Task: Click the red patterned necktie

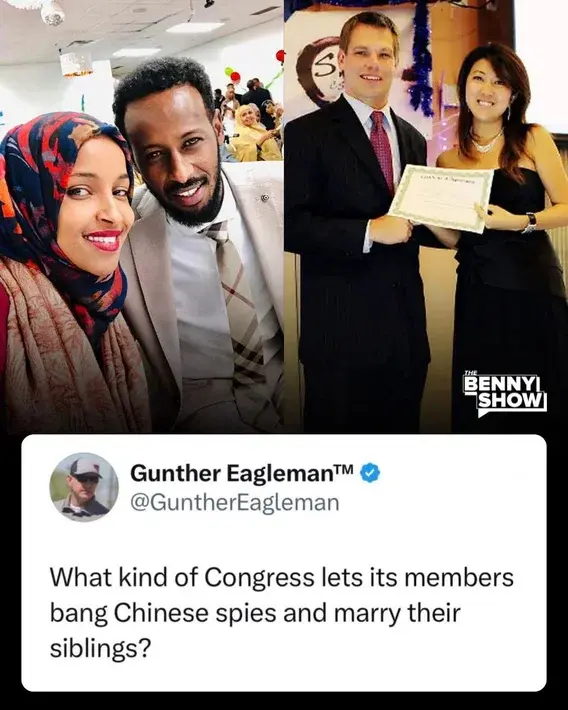Action: coord(383,150)
